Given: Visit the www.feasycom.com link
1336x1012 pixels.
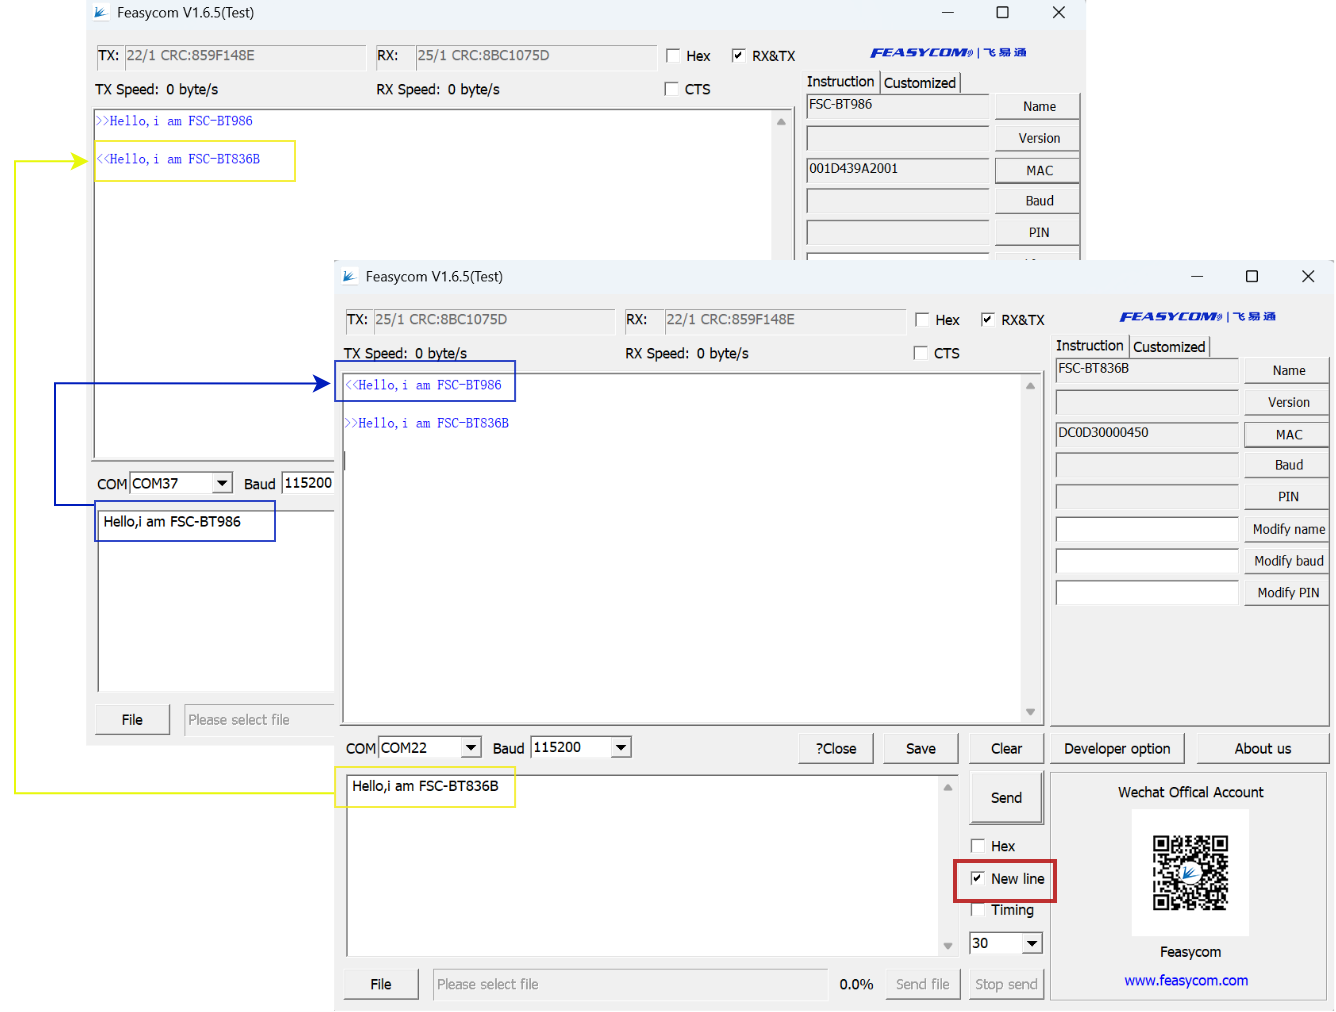Looking at the screenshot, I should coord(1186,980).
